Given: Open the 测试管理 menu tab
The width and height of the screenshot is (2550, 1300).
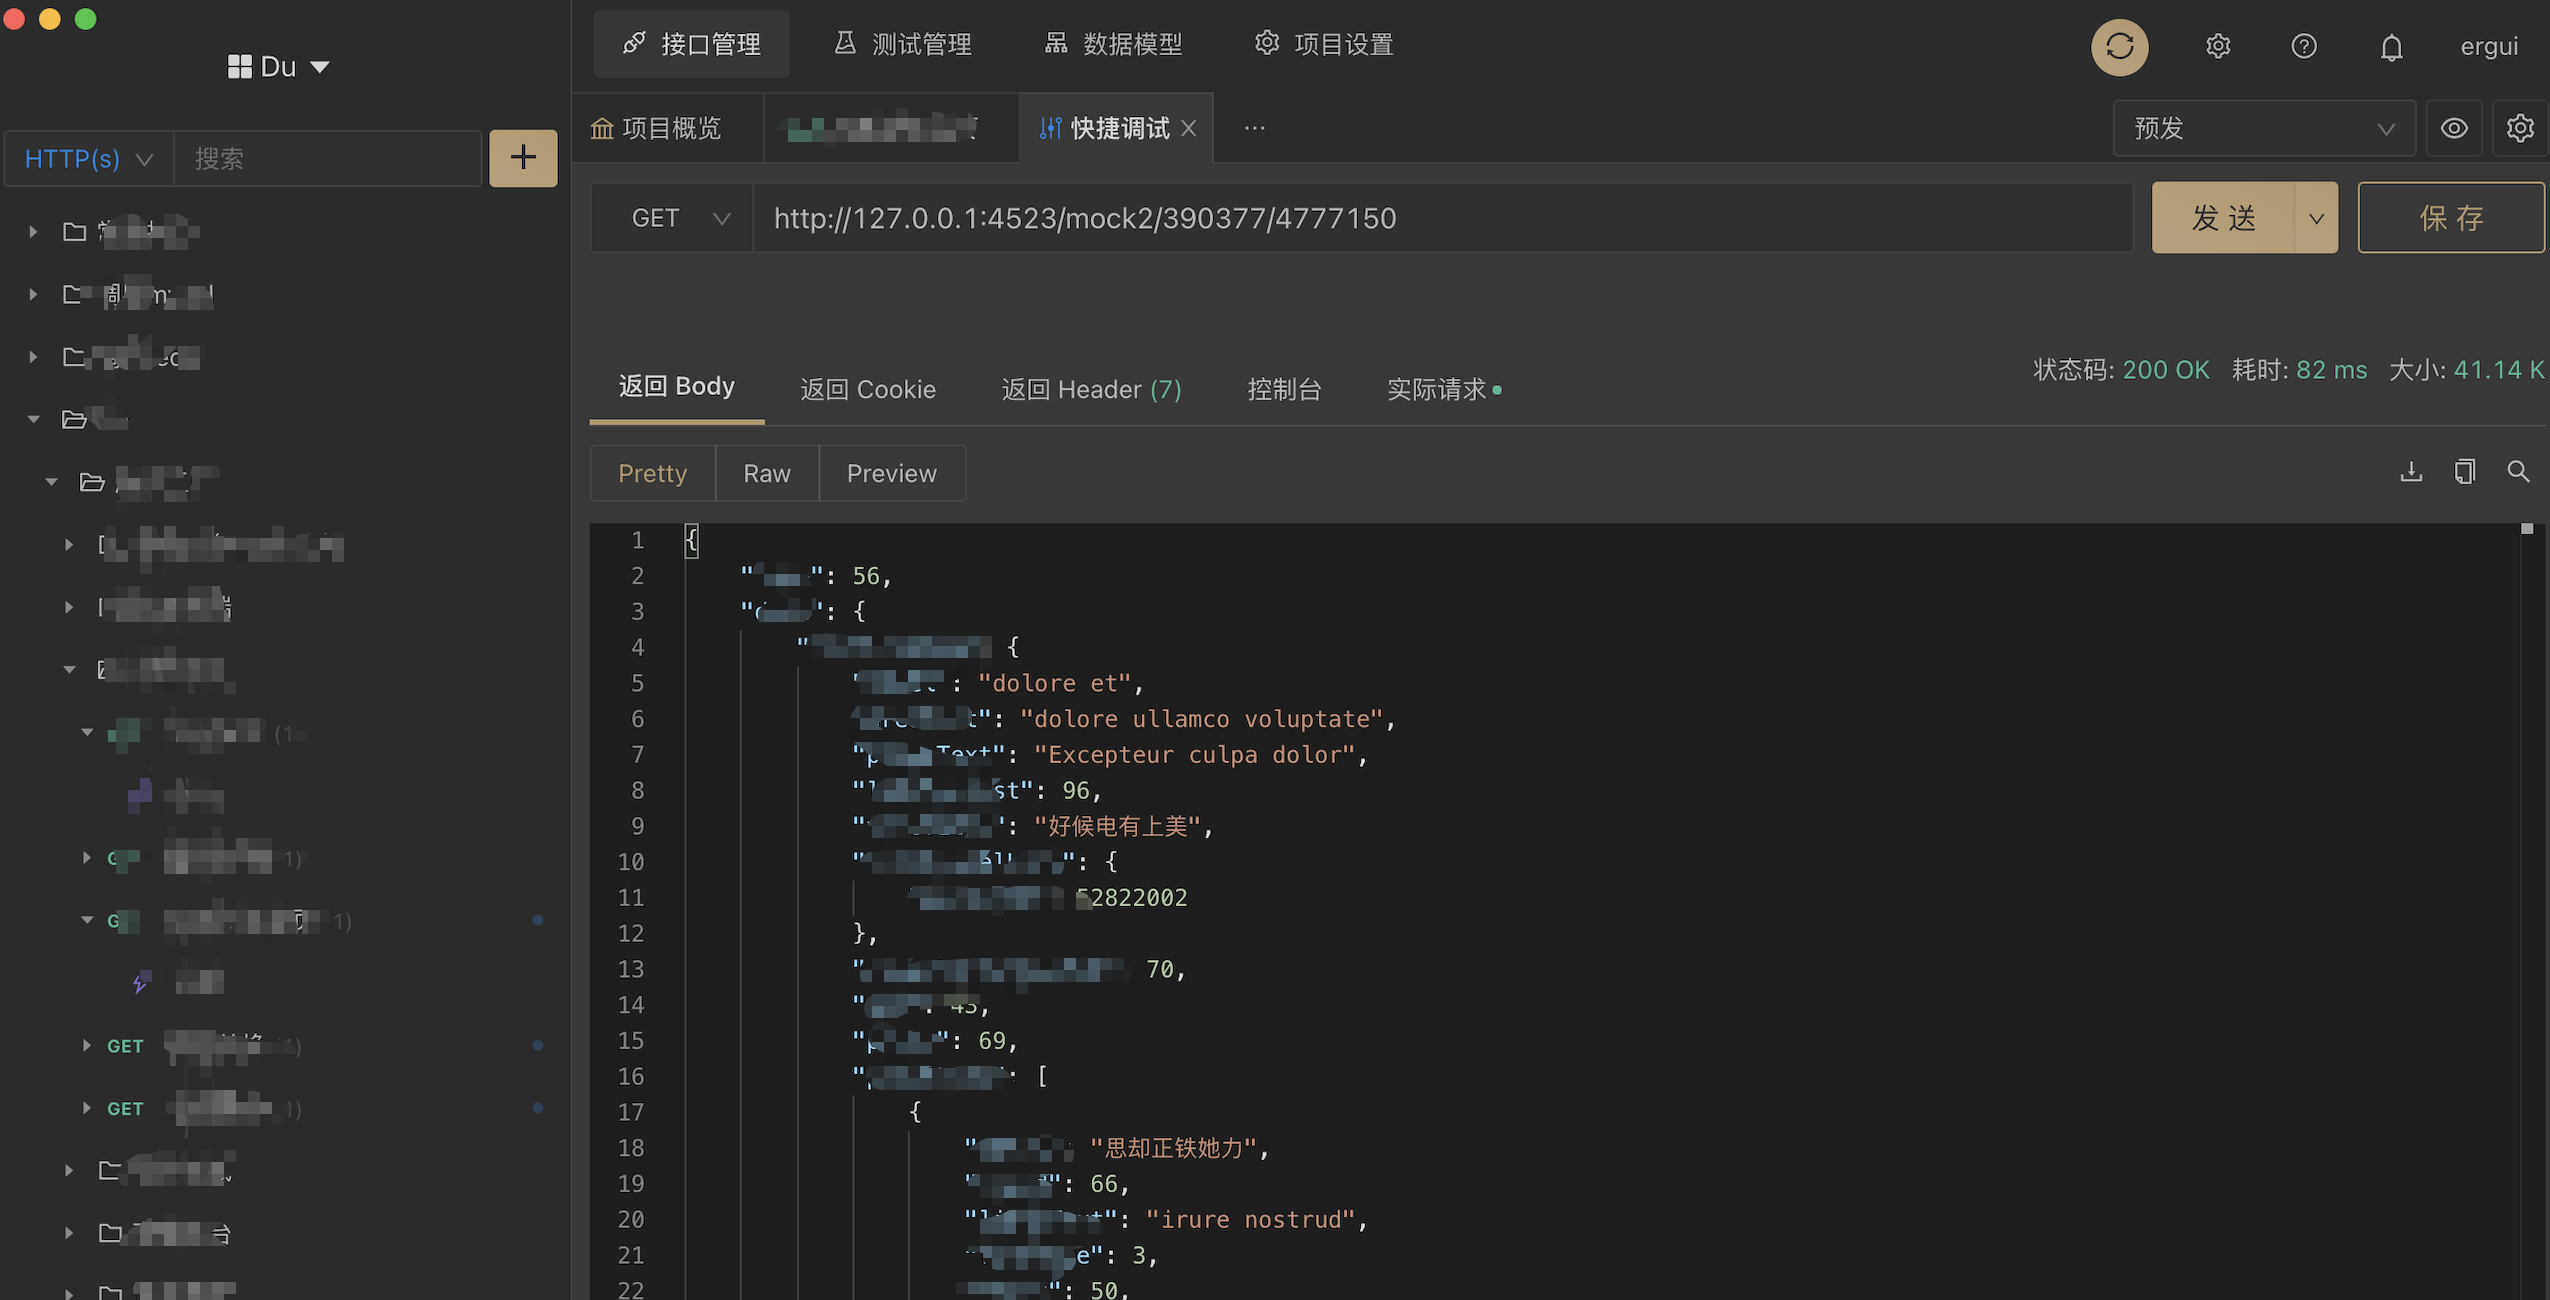Looking at the screenshot, I should (903, 44).
